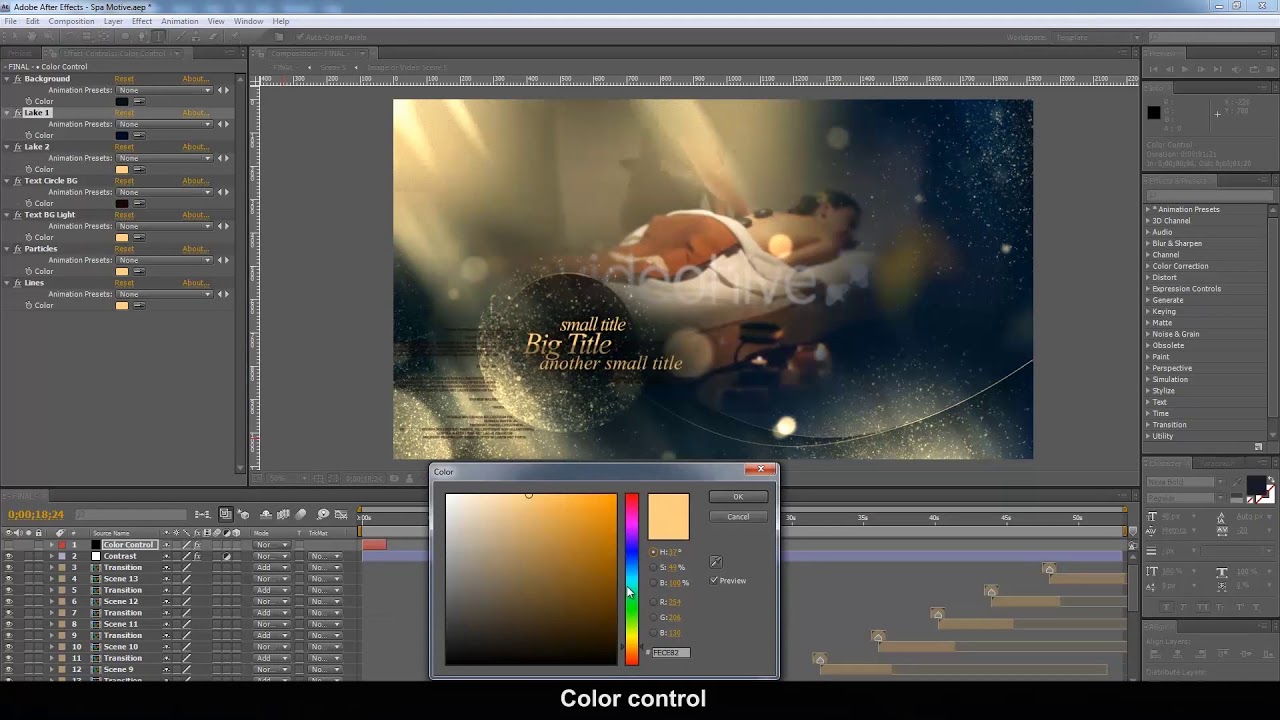
Task: Click the fx switch on Color Control layer
Action: [197, 545]
